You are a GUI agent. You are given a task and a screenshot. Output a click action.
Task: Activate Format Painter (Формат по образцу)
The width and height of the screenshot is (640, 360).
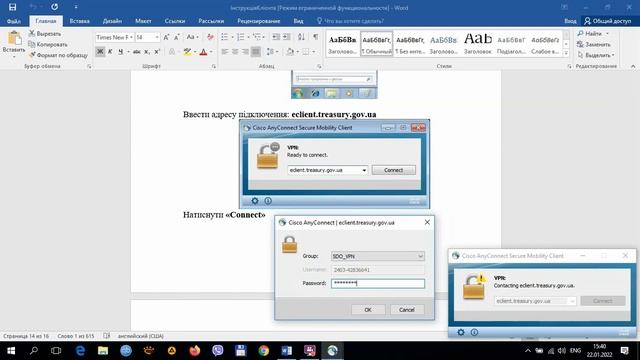(x=32, y=55)
